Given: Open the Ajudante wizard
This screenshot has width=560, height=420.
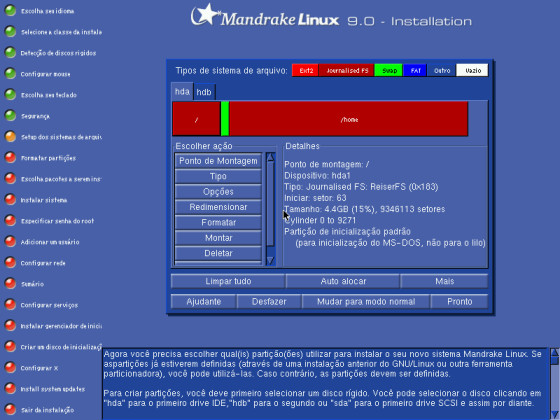Looking at the screenshot, I should coord(204,301).
